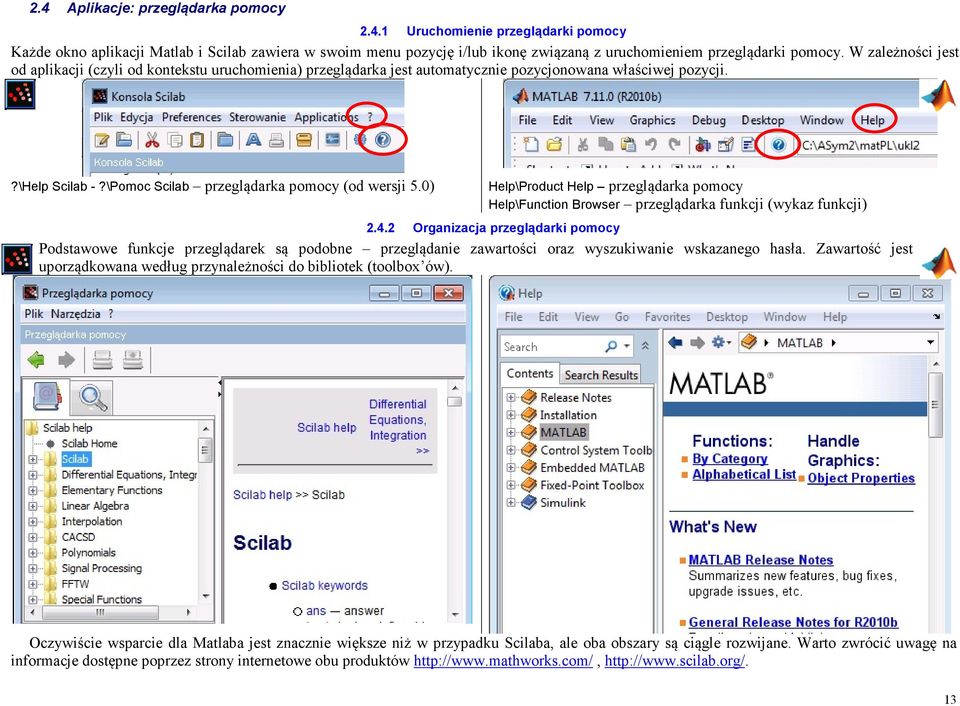Screen dimensions: 960x706
Task: Select the Installation item in MATLAB Help
Action: (568, 415)
